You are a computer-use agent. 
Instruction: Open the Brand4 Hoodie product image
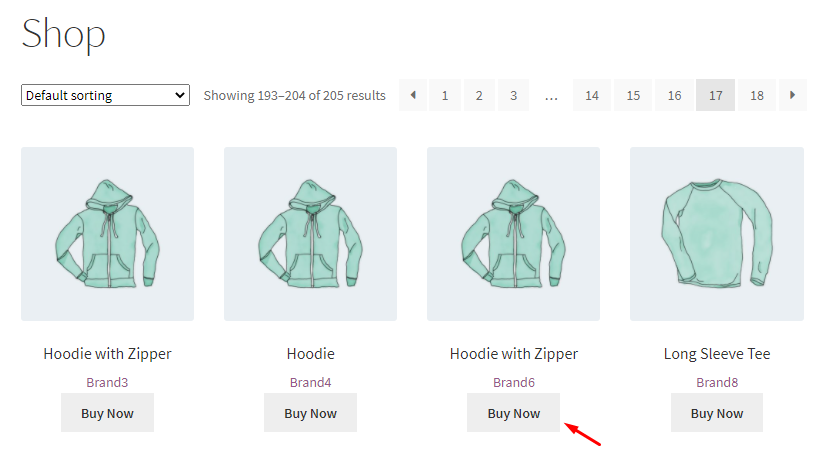pyautogui.click(x=310, y=234)
